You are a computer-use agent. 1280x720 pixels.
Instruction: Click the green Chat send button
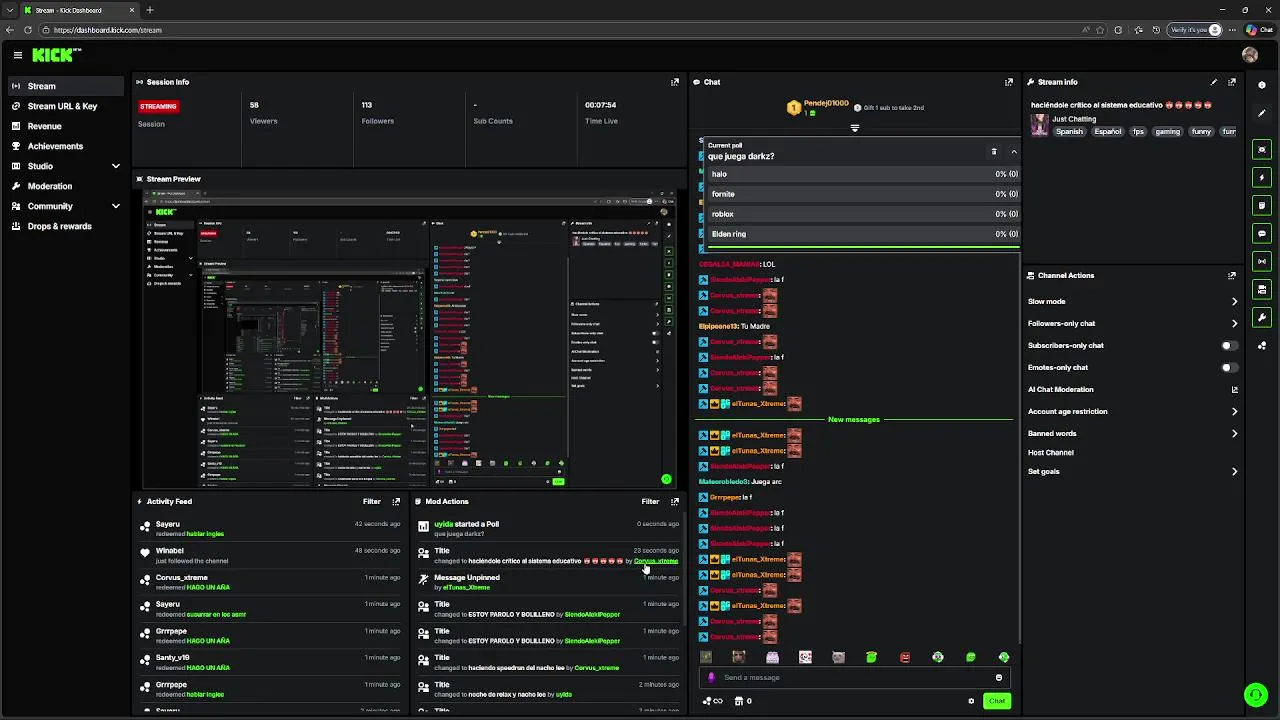click(x=997, y=701)
